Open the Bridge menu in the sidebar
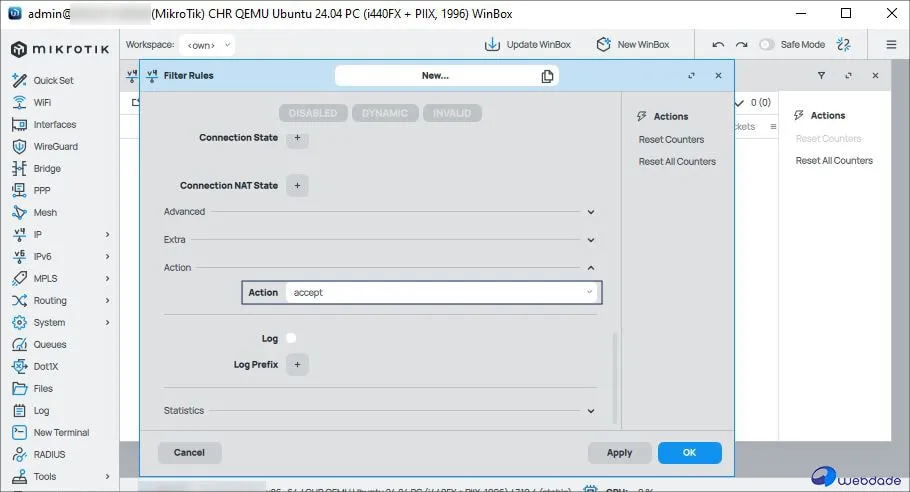 click(x=47, y=169)
